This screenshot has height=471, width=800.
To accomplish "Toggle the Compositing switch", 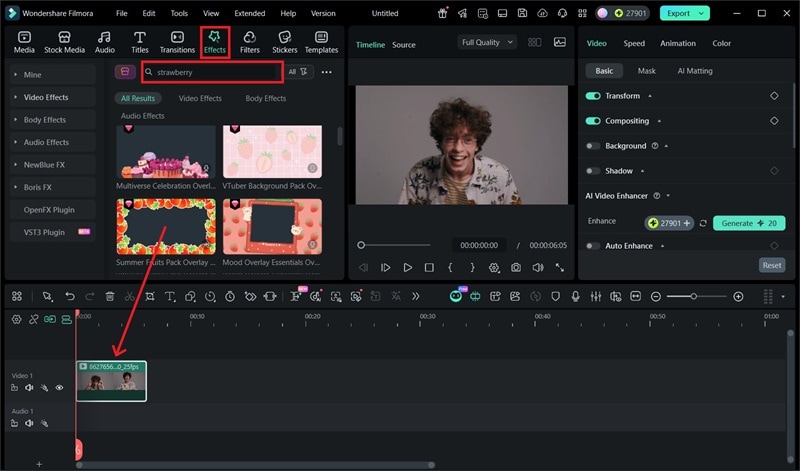I will (x=593, y=121).
